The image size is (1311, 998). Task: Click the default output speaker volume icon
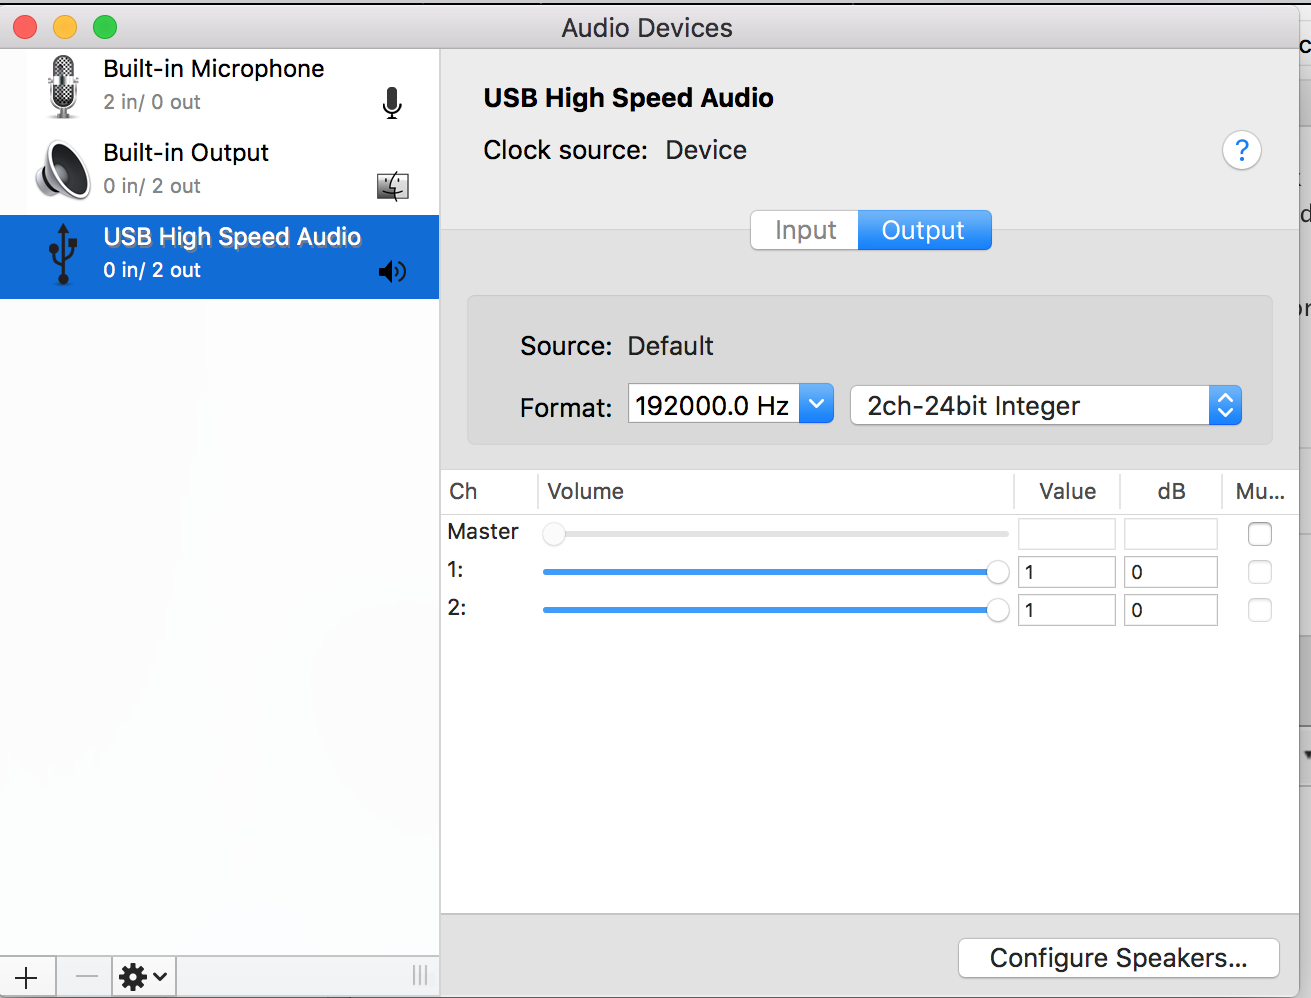pos(393,271)
